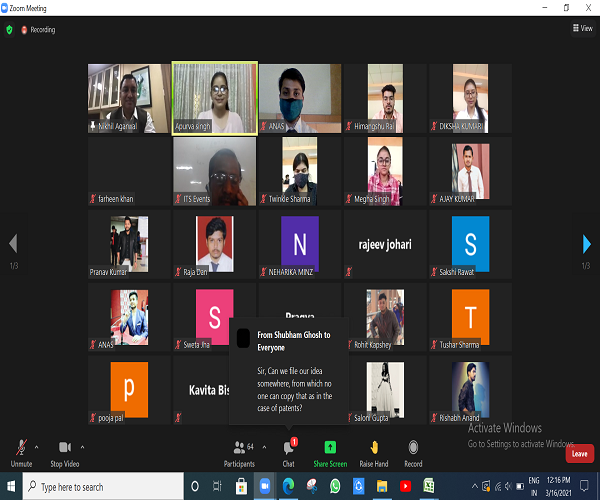This screenshot has width=600, height=500.
Task: Open the Participants panel
Action: [240, 454]
